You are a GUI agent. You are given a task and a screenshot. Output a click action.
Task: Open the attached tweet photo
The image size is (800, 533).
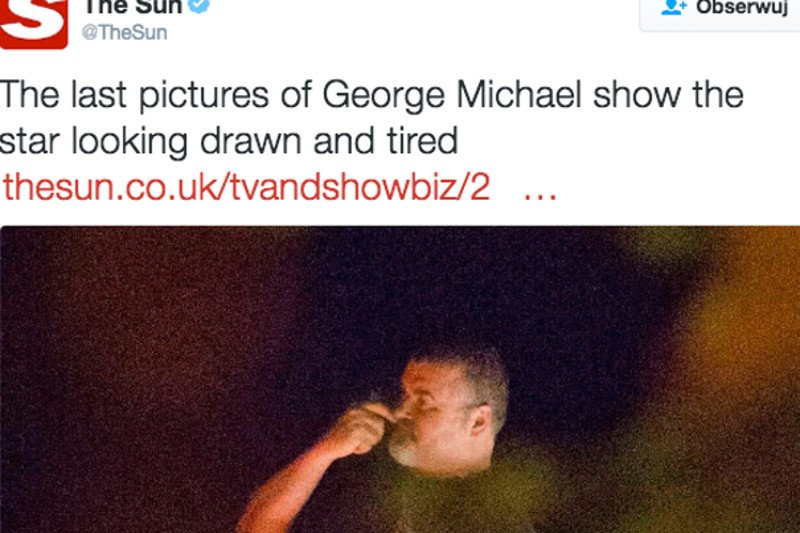[x=400, y=379]
